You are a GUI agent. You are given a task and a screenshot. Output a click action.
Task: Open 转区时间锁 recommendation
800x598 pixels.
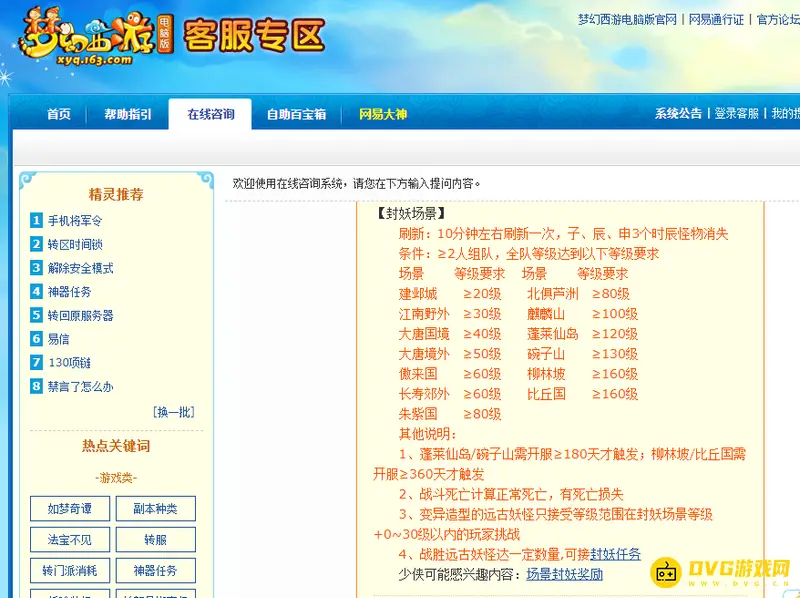(75, 244)
